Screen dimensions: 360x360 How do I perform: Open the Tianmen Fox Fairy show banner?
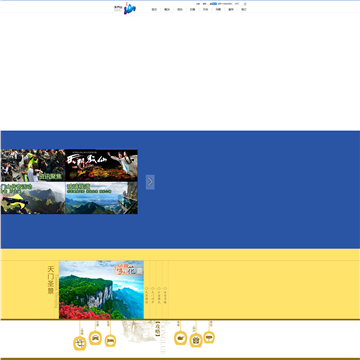pyautogui.click(x=101, y=165)
